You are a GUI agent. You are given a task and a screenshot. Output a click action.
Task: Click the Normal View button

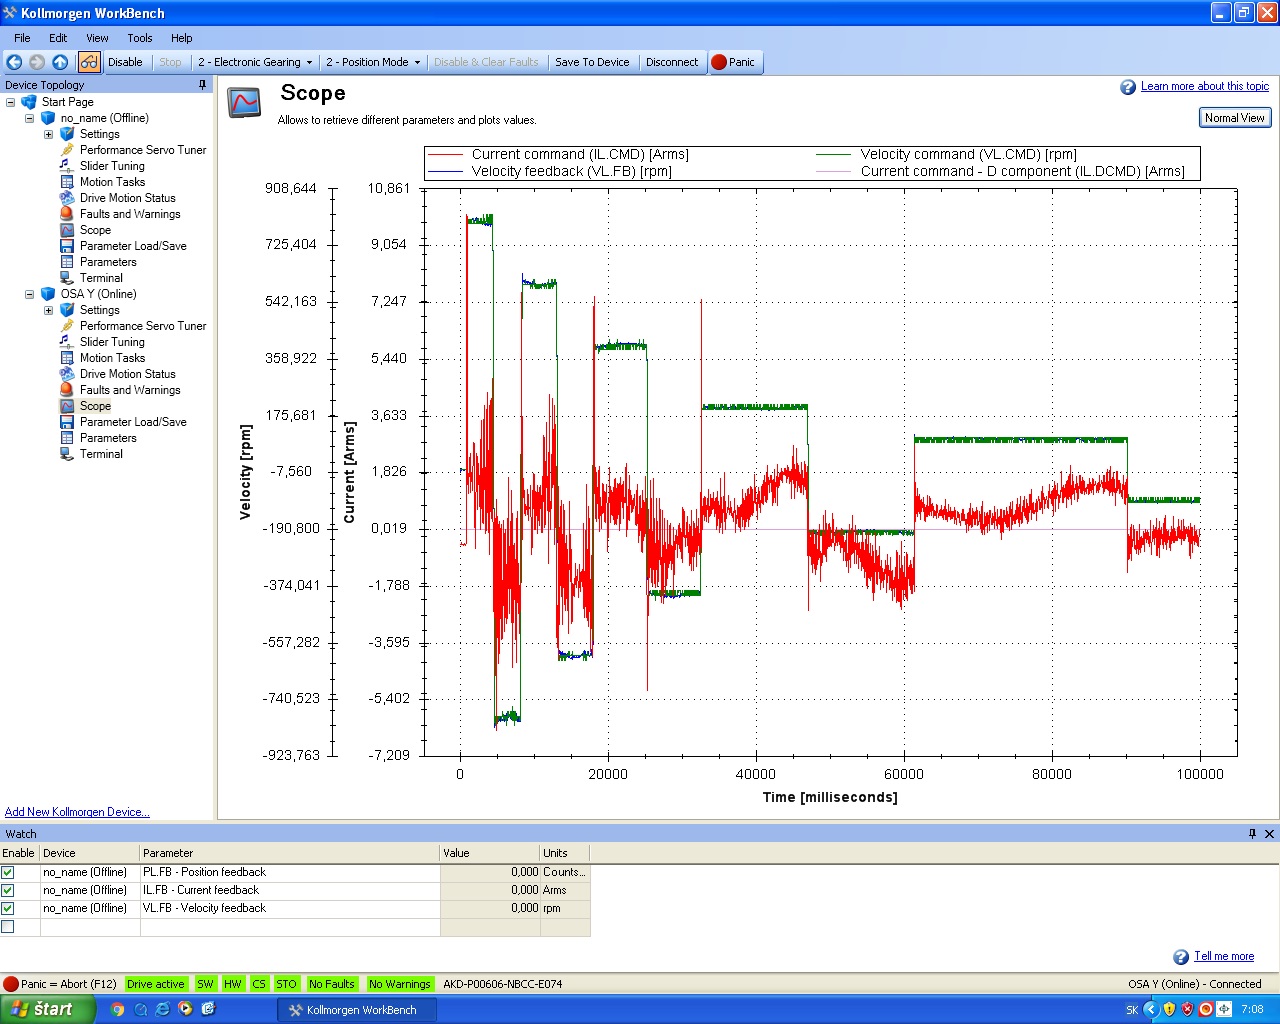coord(1234,118)
